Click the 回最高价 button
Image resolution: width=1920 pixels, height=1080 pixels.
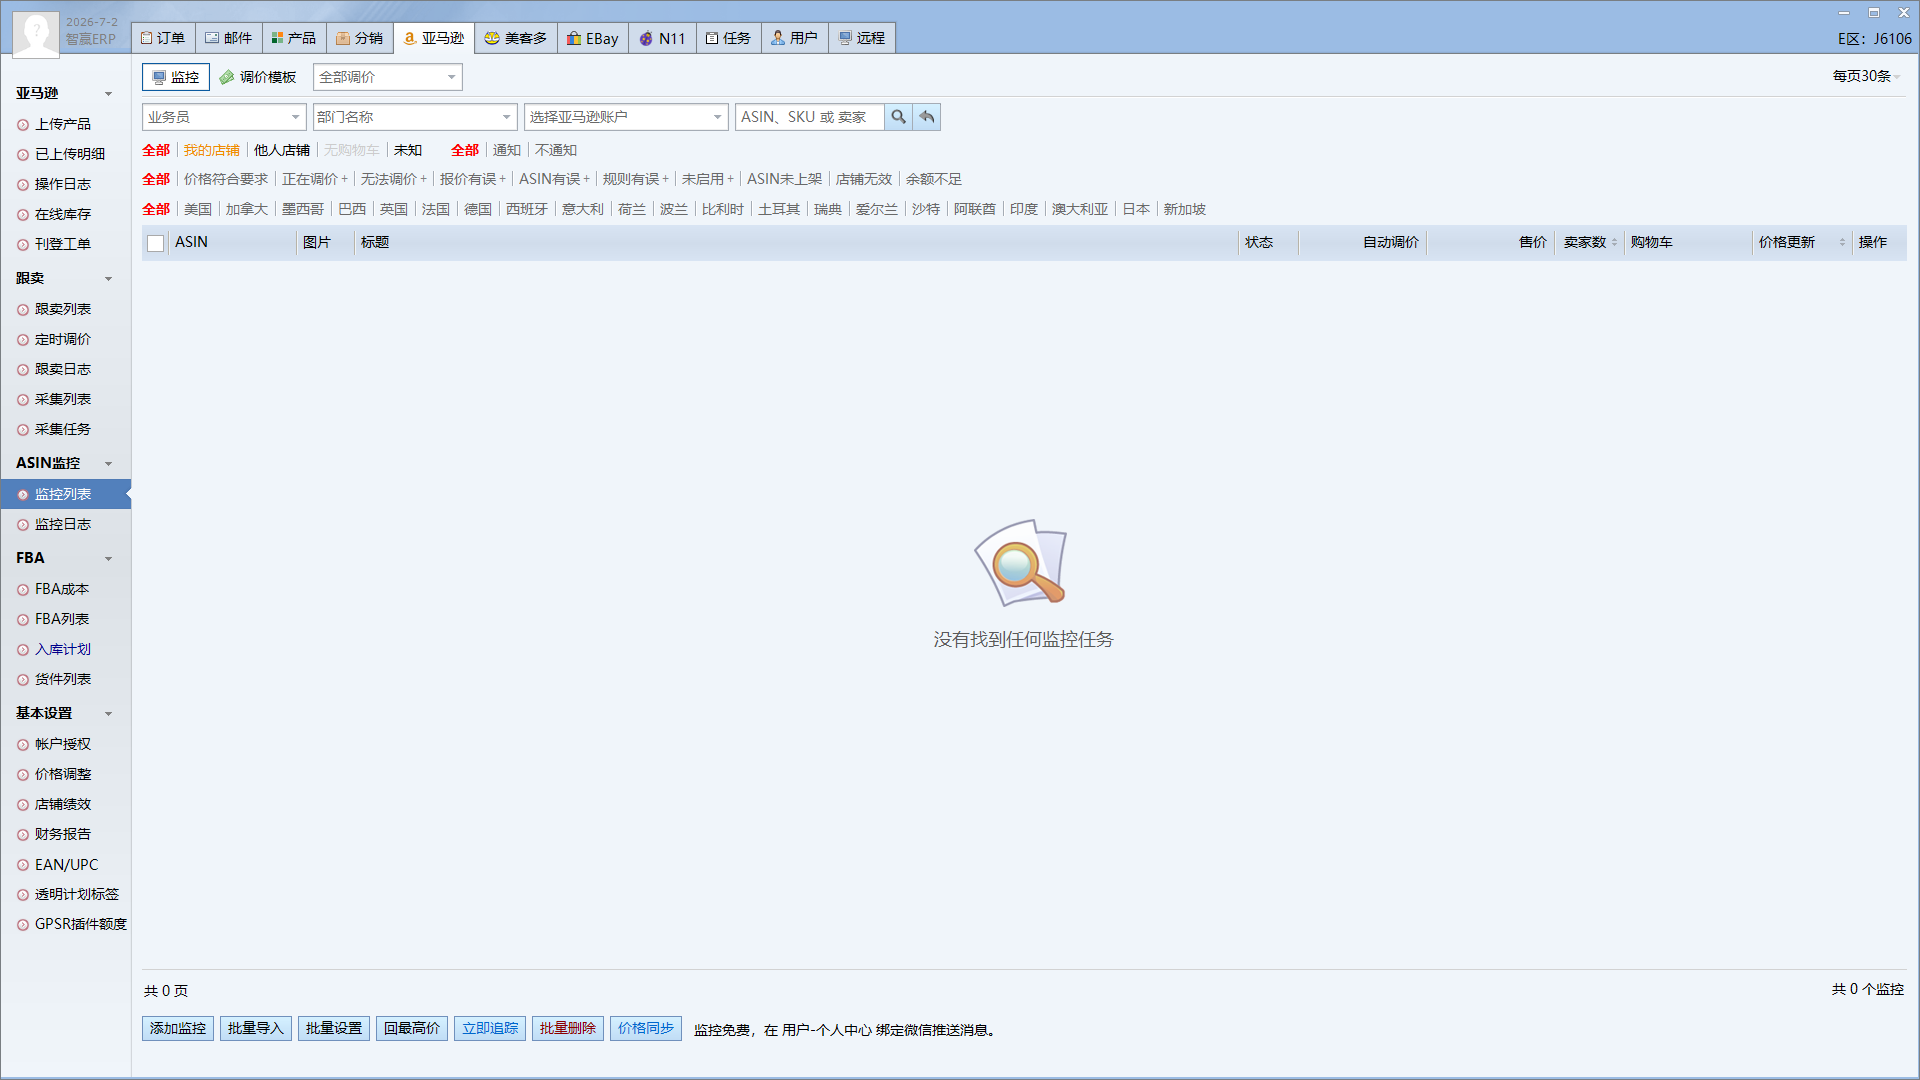pos(412,1028)
